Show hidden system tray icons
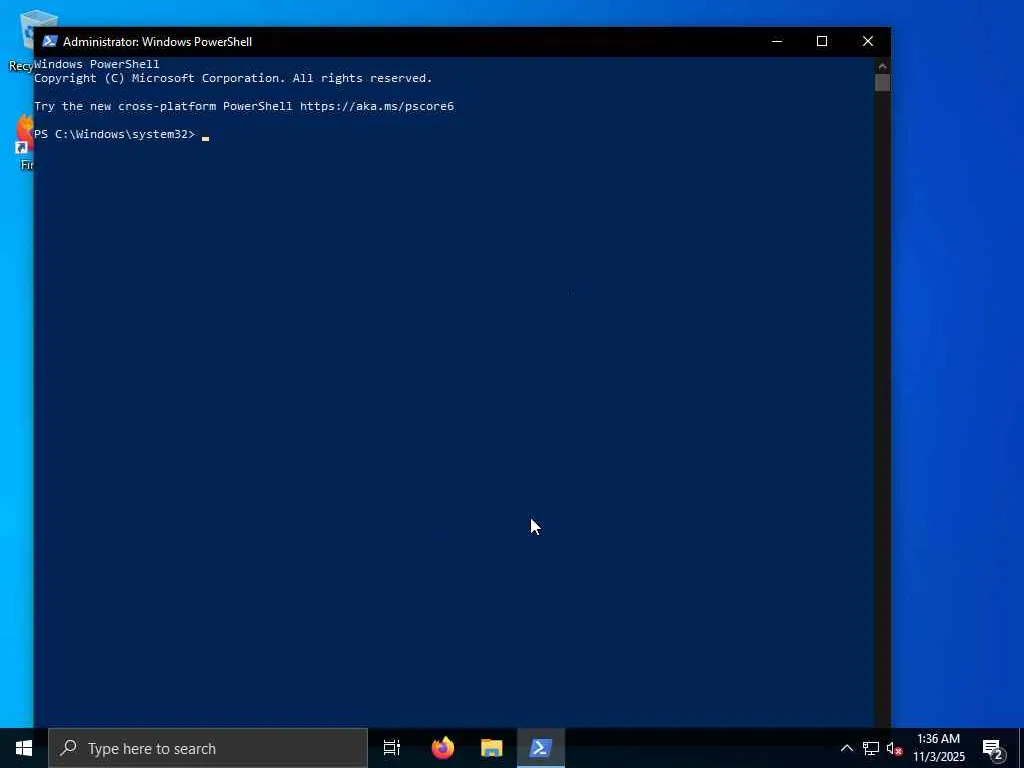This screenshot has height=768, width=1024. [x=846, y=748]
